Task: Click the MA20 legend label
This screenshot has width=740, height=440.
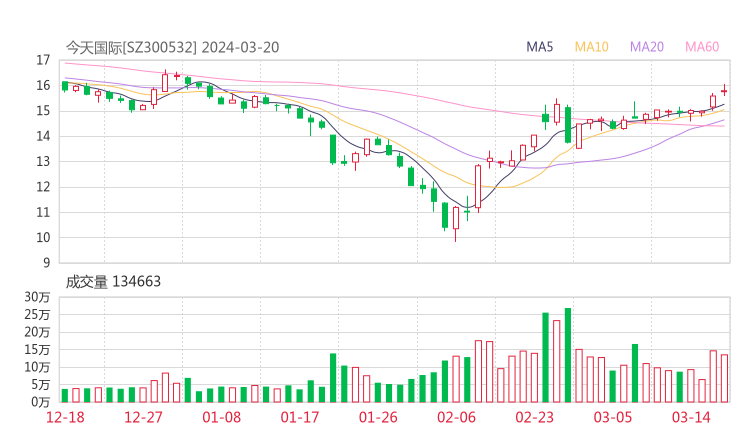Action: 647,47
